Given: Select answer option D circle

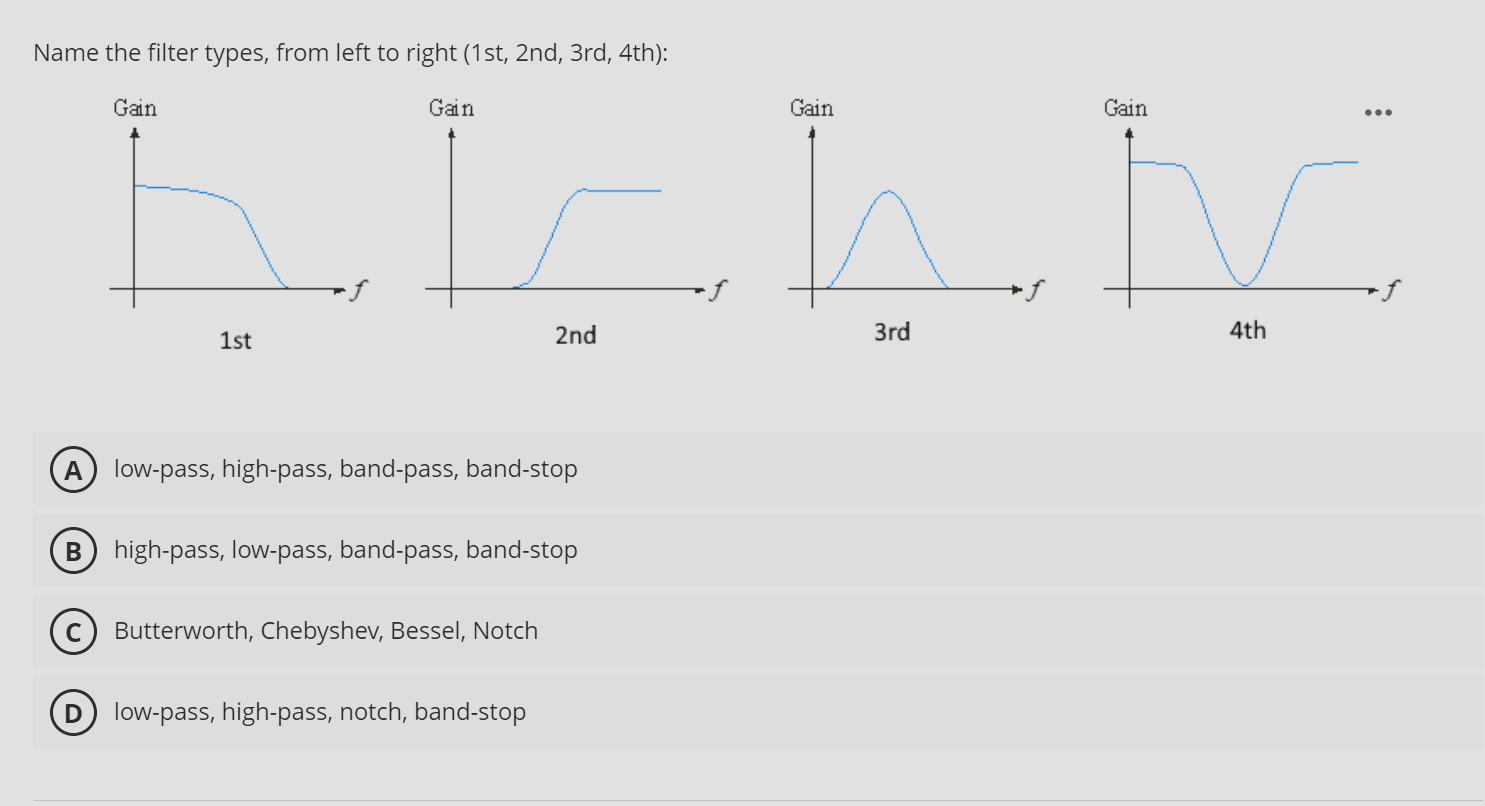Looking at the screenshot, I should [73, 712].
